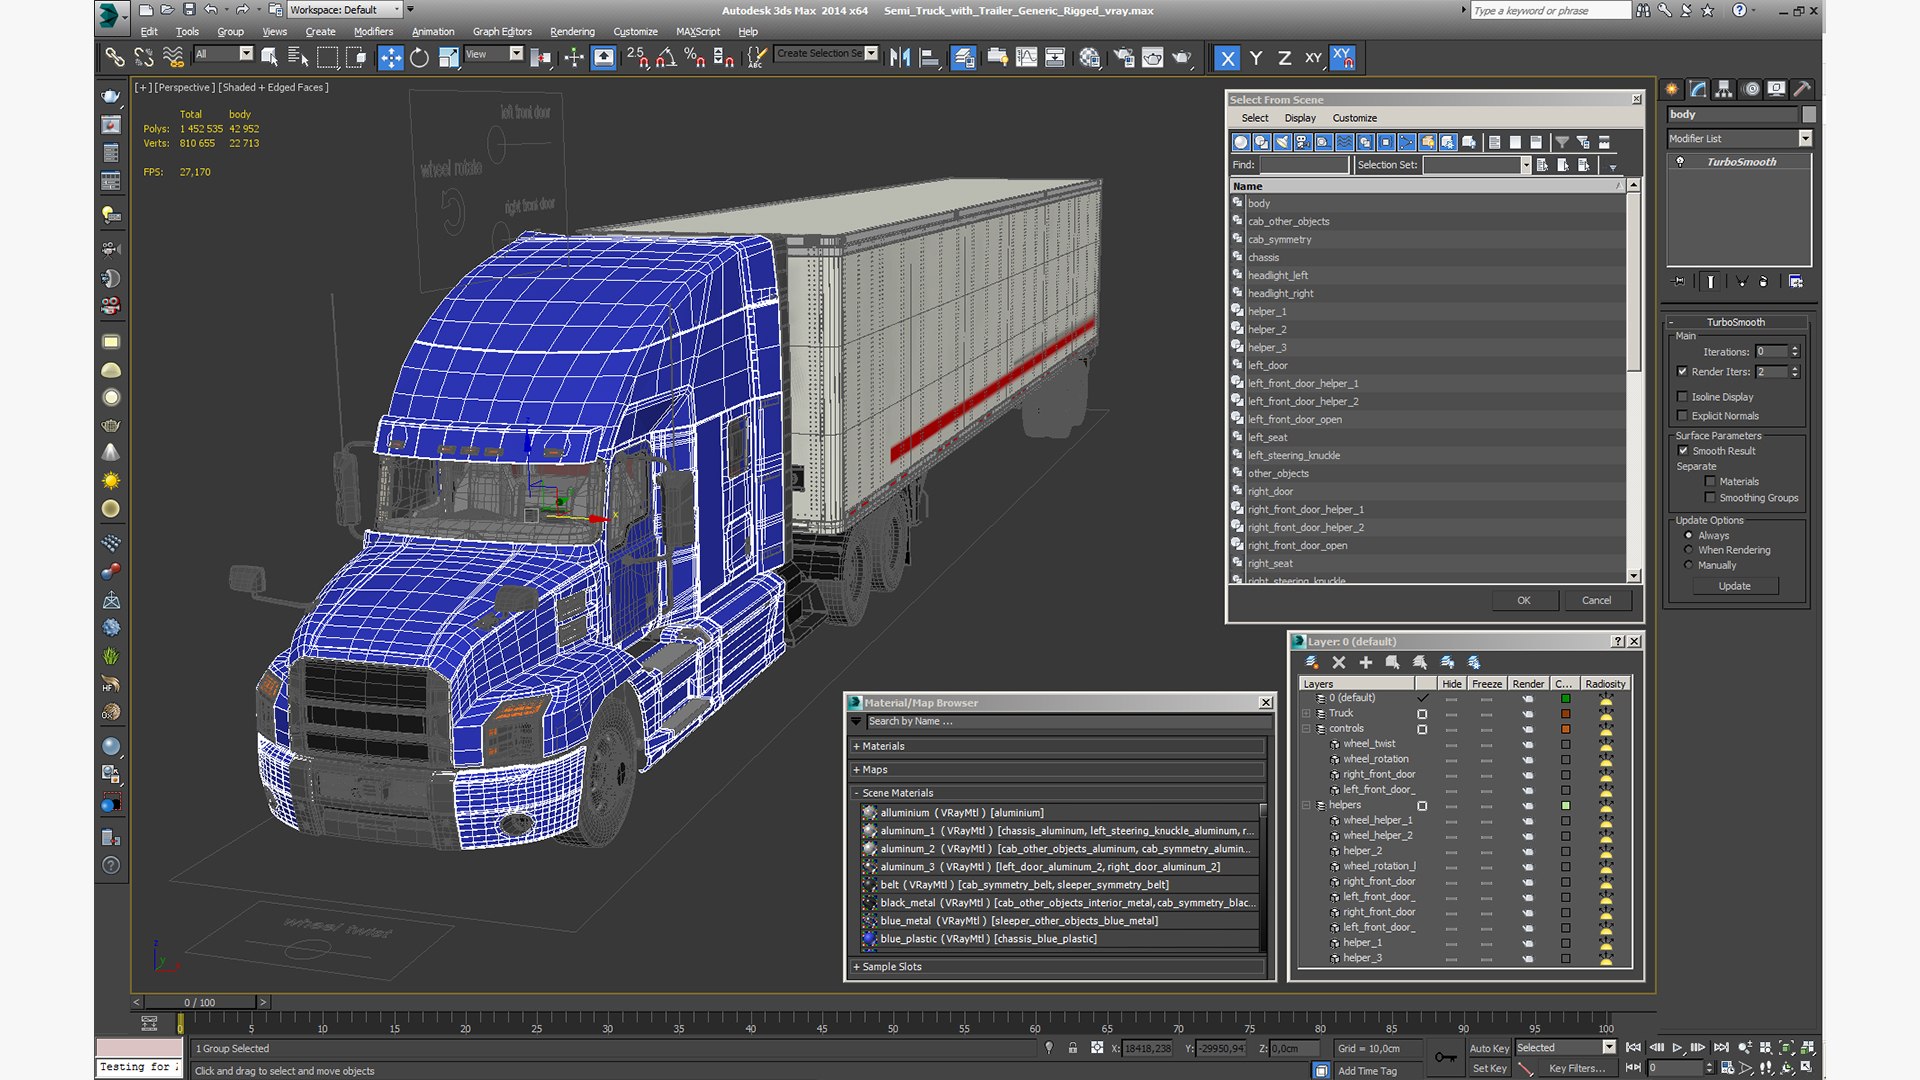The image size is (1920, 1080).
Task: Click the Select and Link chain icon
Action: coord(115,58)
